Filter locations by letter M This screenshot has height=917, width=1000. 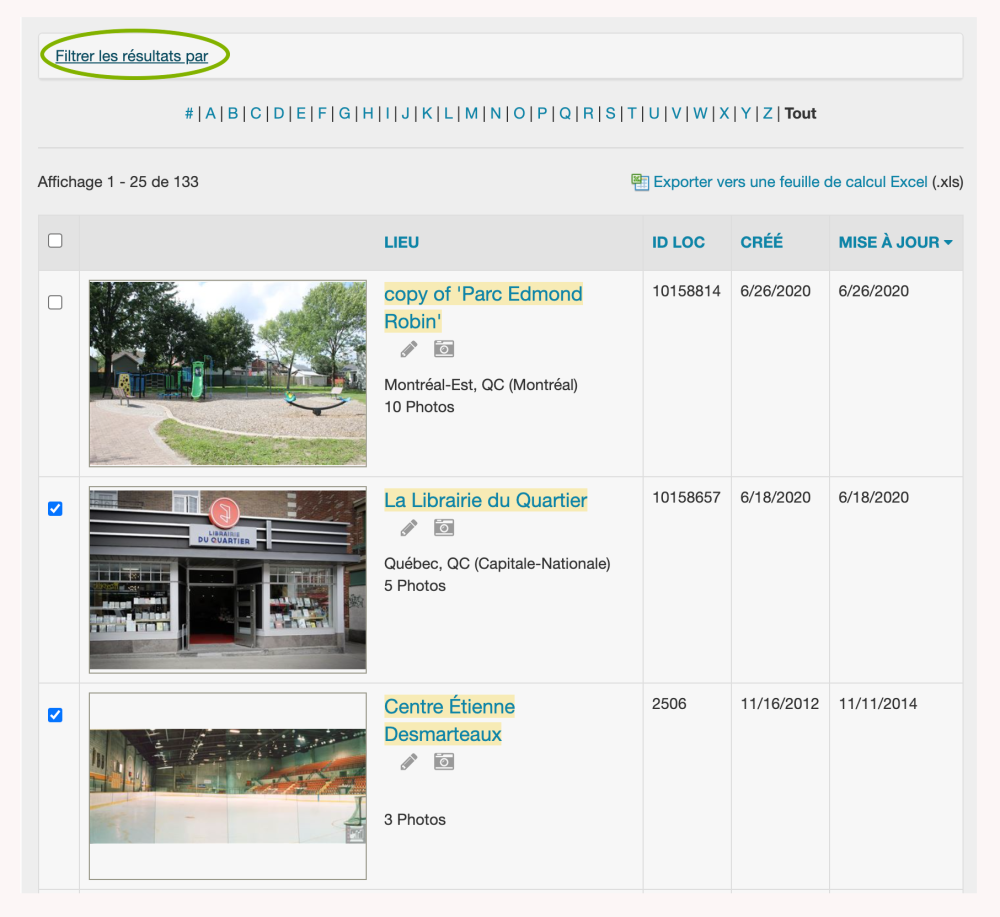tap(471, 114)
